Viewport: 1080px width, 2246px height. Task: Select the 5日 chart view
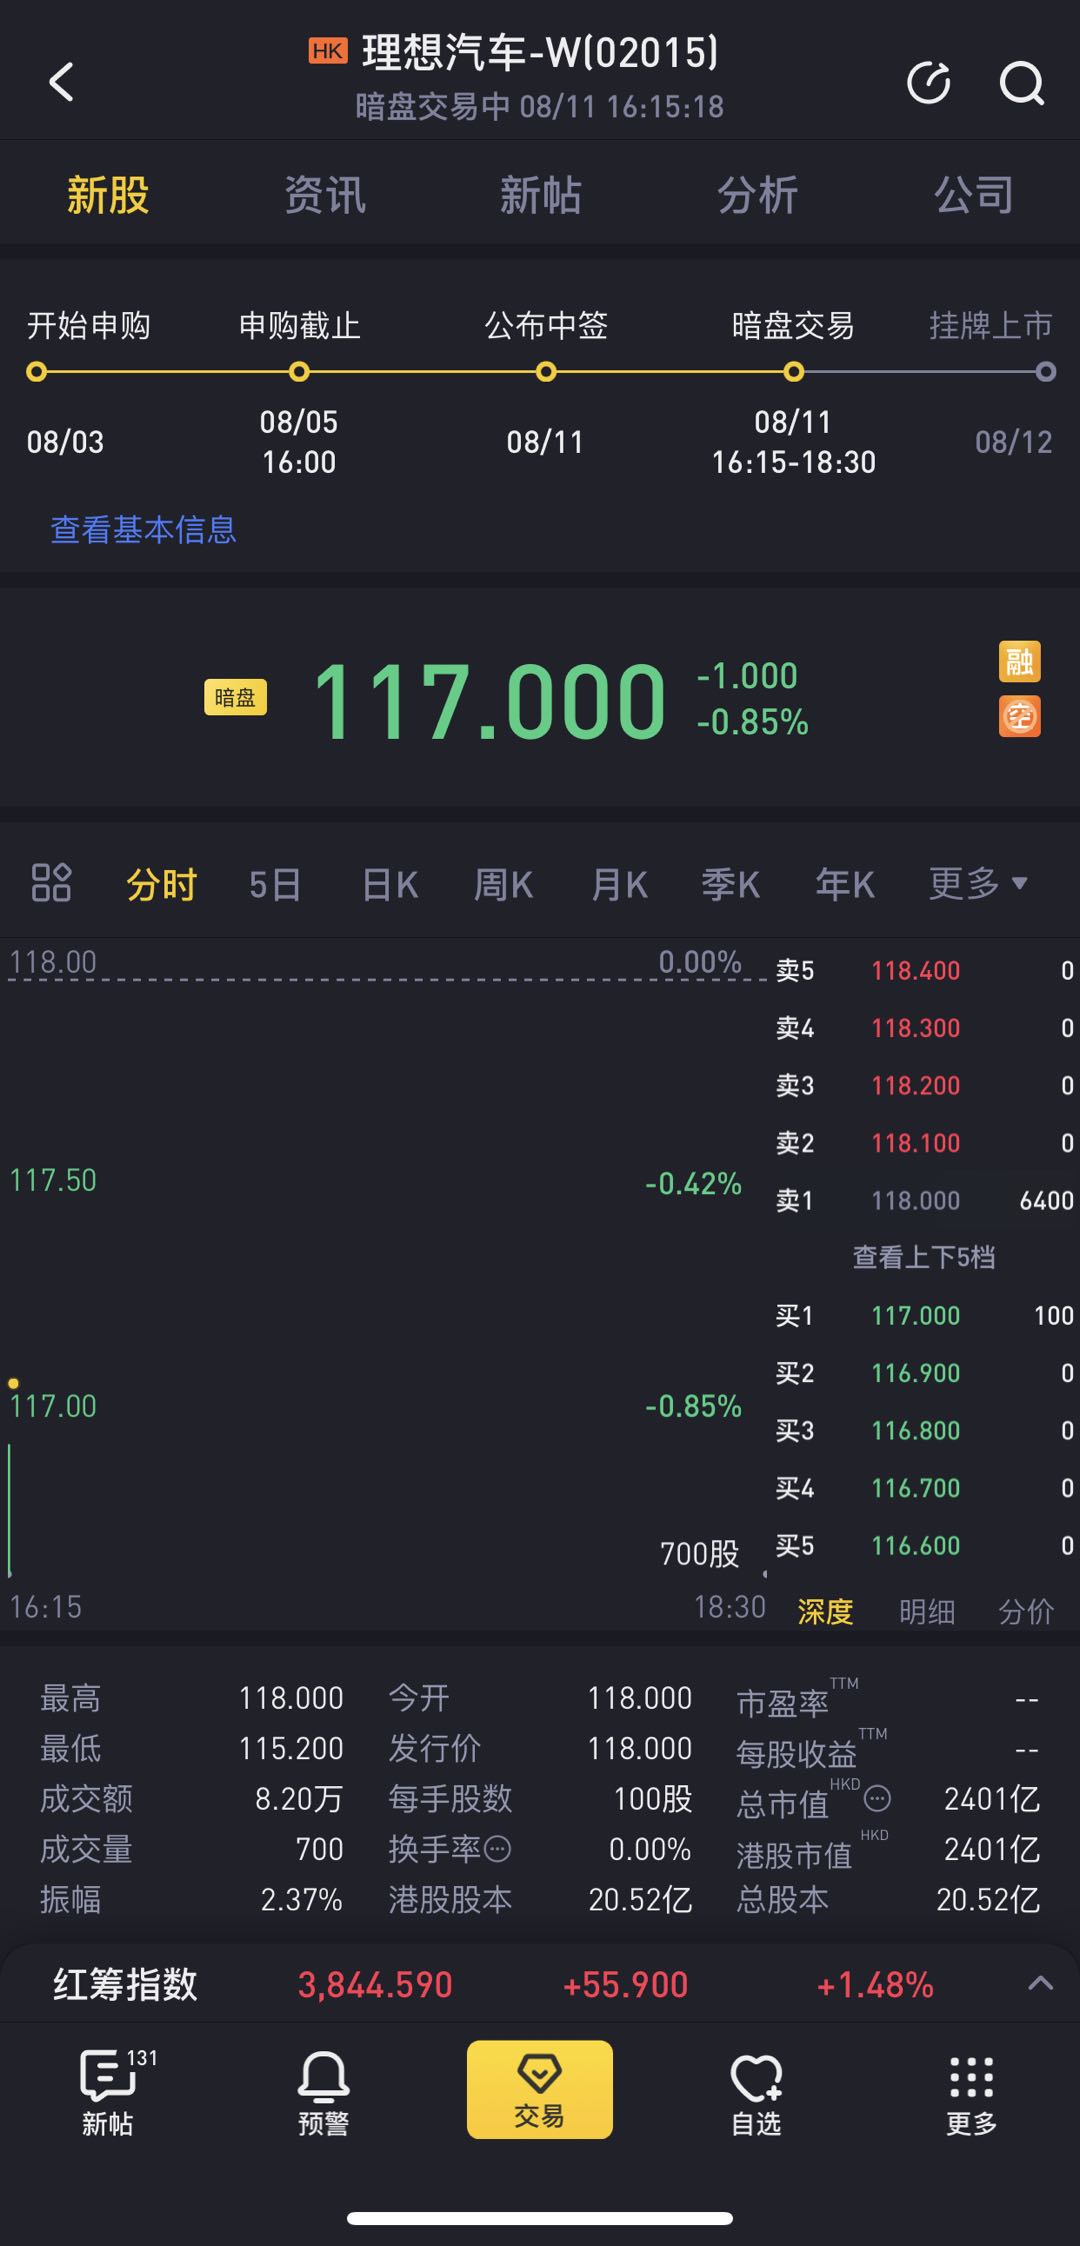pyautogui.click(x=275, y=884)
